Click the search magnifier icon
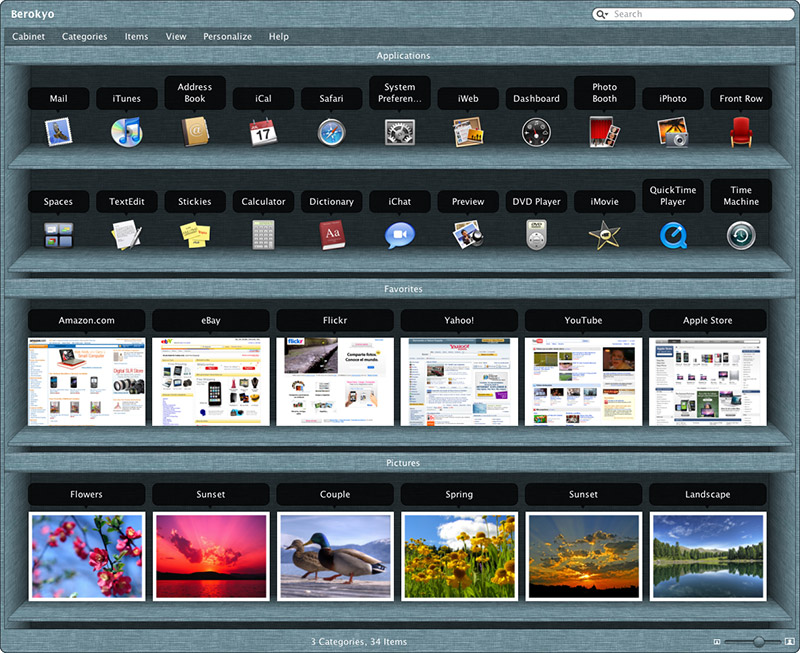The height and width of the screenshot is (653, 800). (602, 14)
